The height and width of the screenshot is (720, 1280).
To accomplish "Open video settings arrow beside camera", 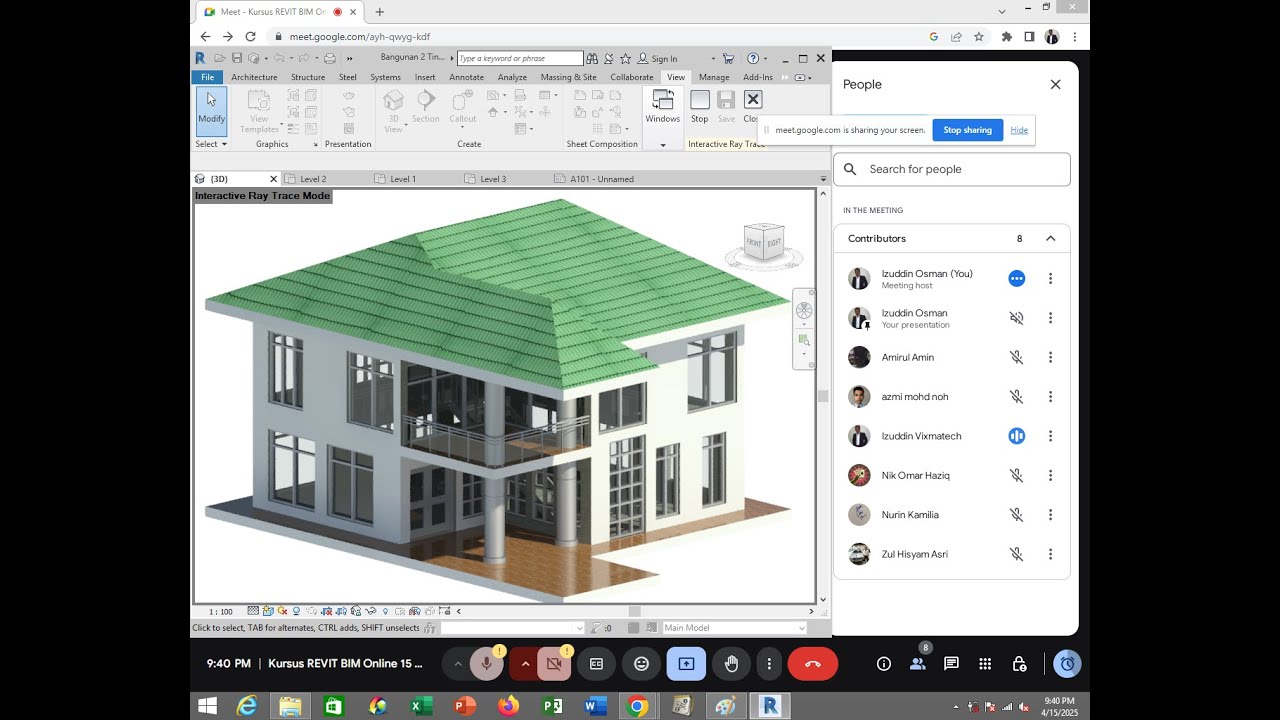I will [525, 663].
